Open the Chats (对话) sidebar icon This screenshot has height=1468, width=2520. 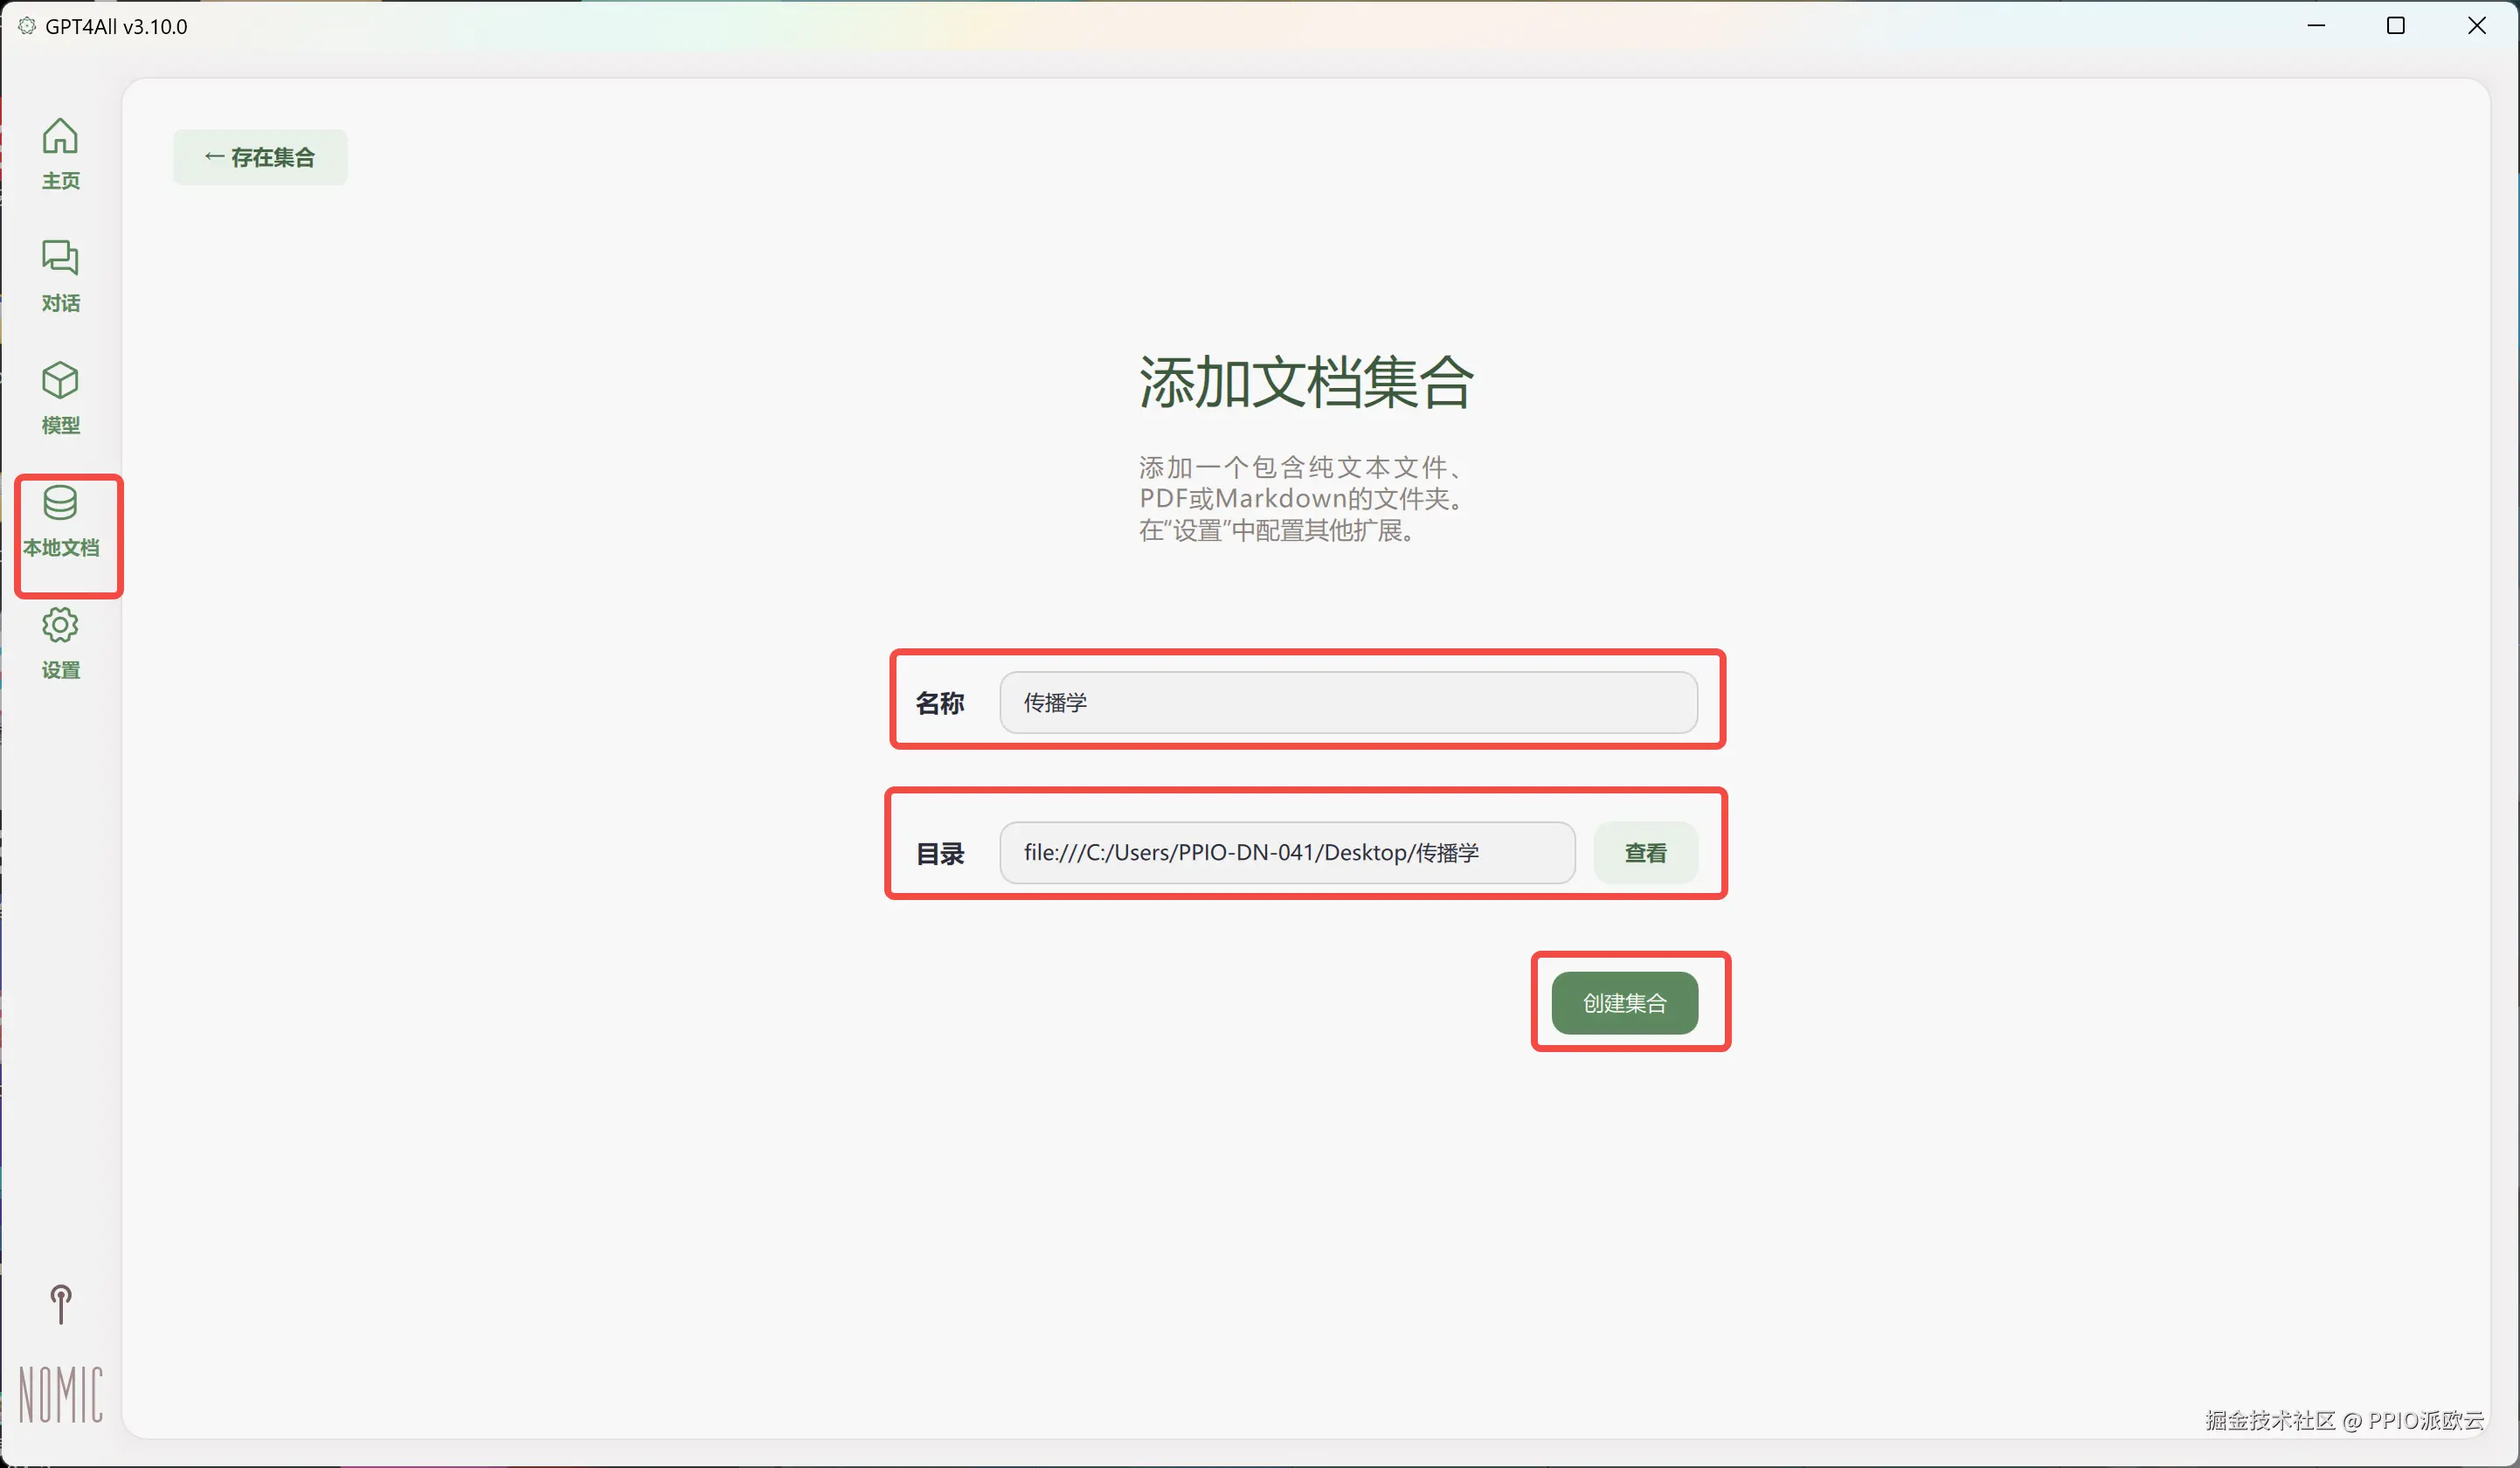60,258
